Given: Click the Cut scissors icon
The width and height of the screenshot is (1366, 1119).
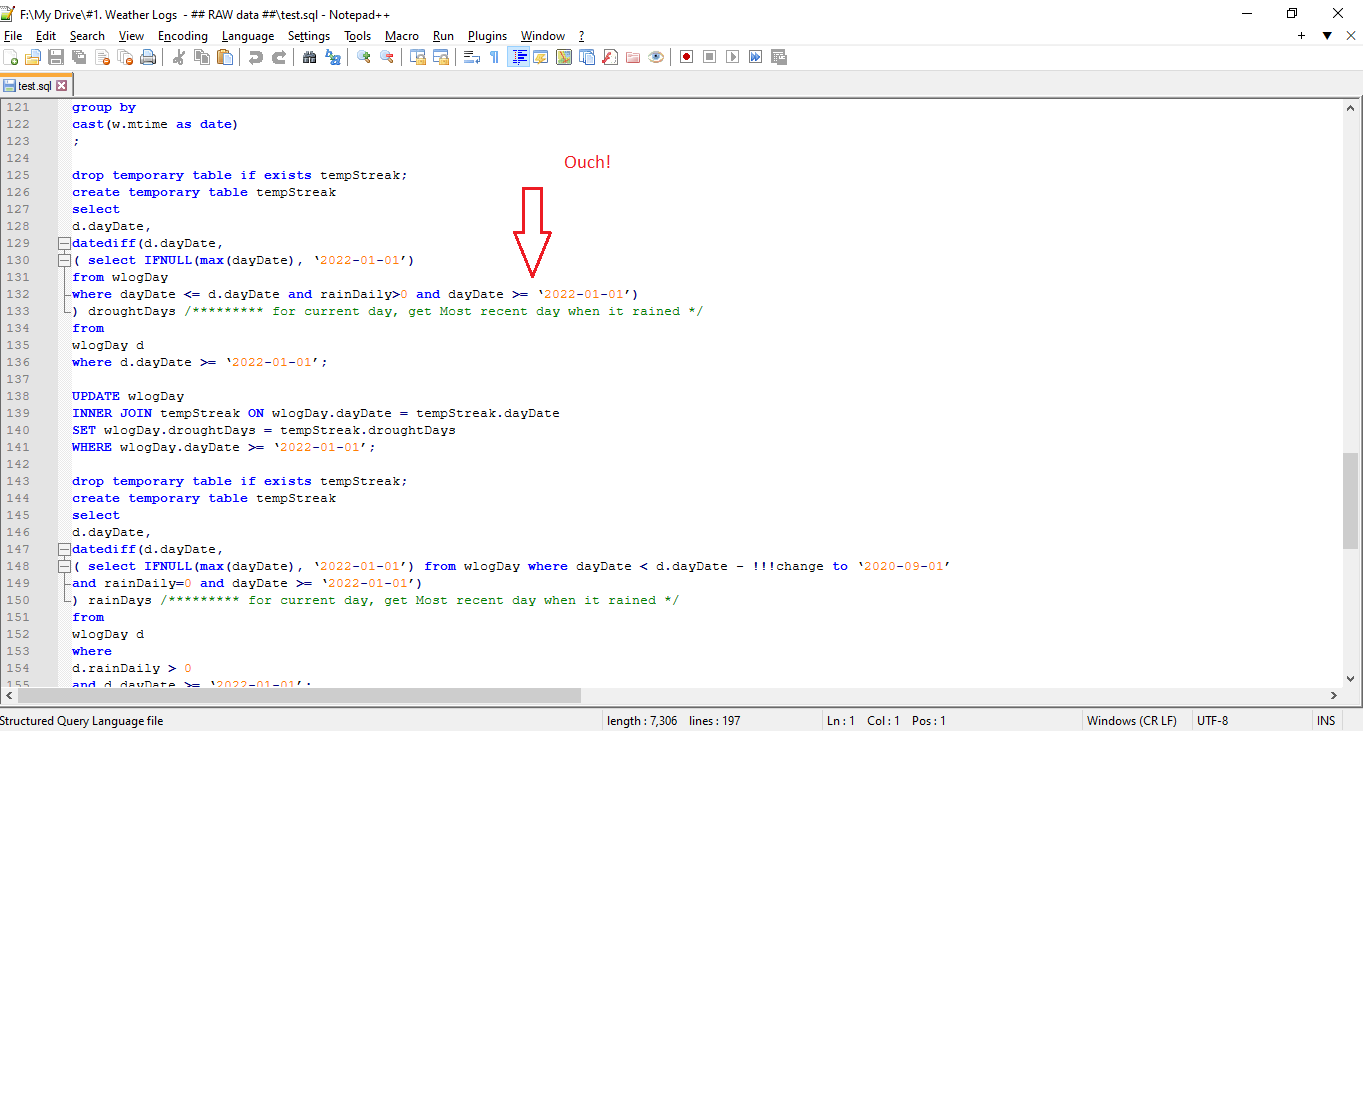Looking at the screenshot, I should point(179,57).
